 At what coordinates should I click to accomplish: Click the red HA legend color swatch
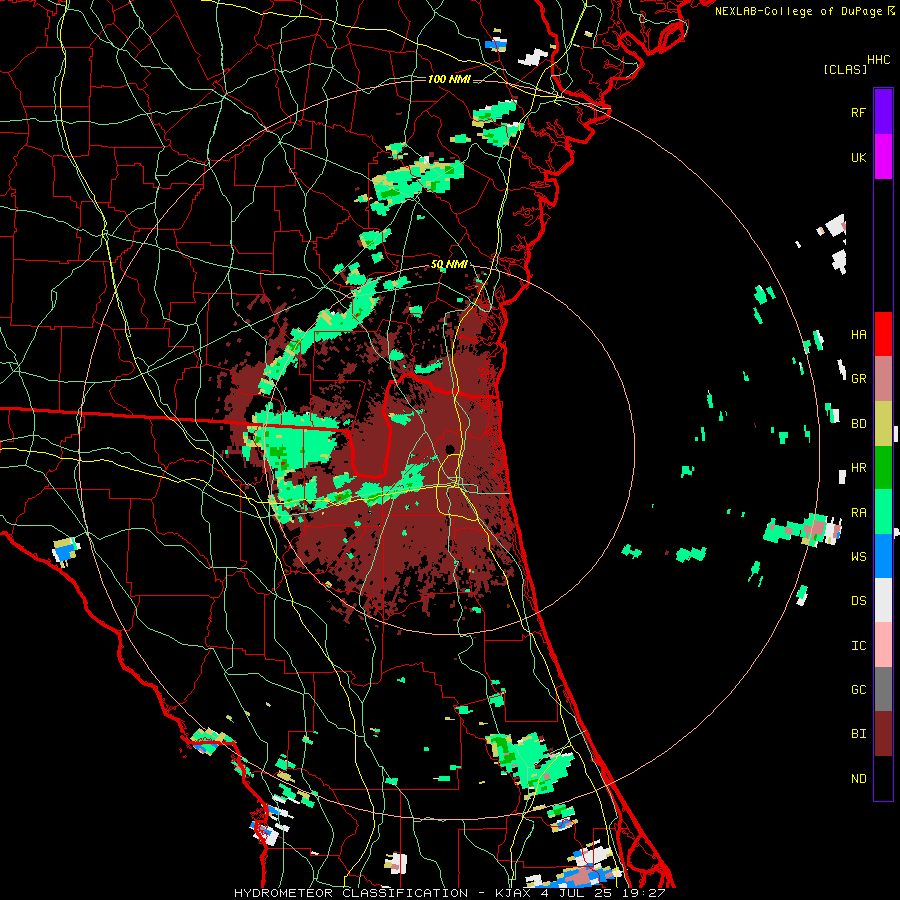pos(883,334)
